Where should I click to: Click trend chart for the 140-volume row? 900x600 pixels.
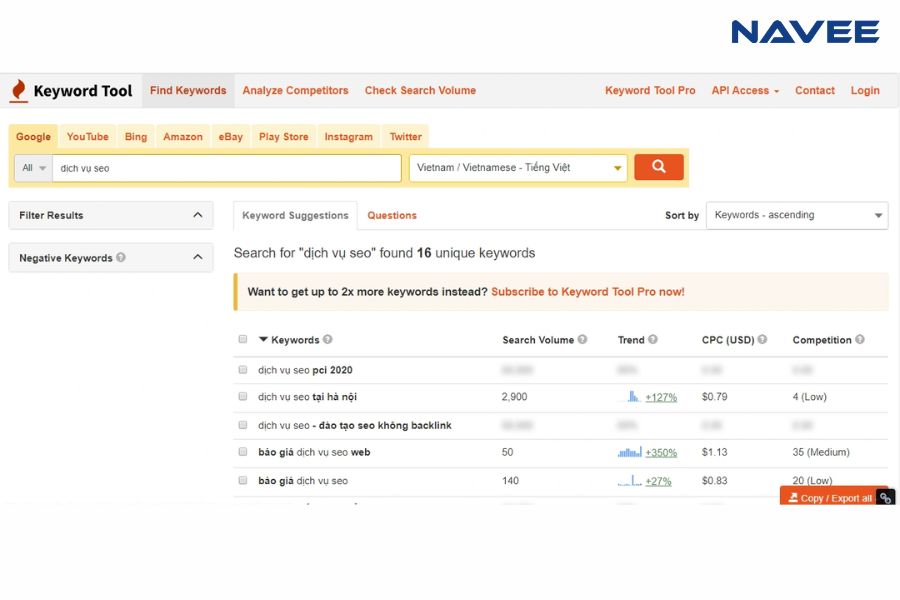click(630, 481)
